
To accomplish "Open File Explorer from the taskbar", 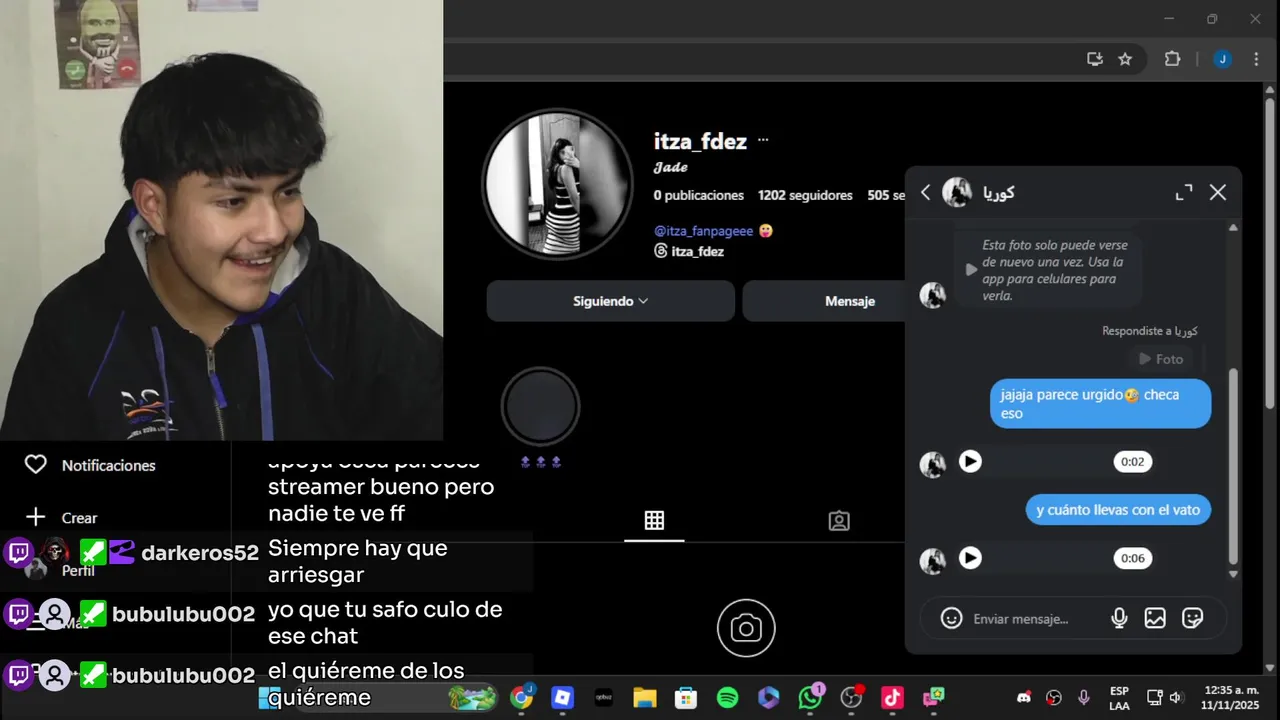I will 645,697.
